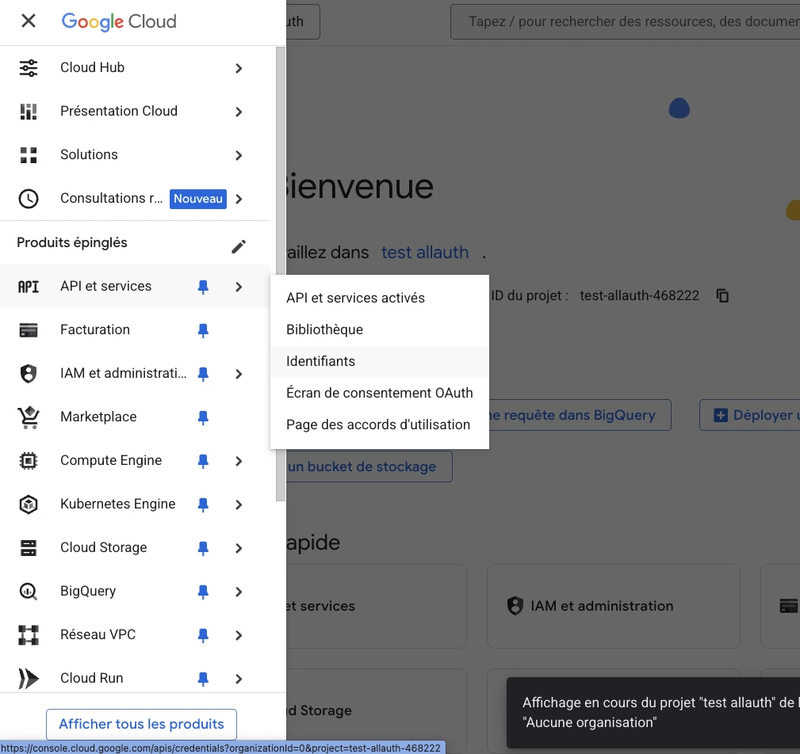Unpin Facturation from pinned products

coord(203,331)
